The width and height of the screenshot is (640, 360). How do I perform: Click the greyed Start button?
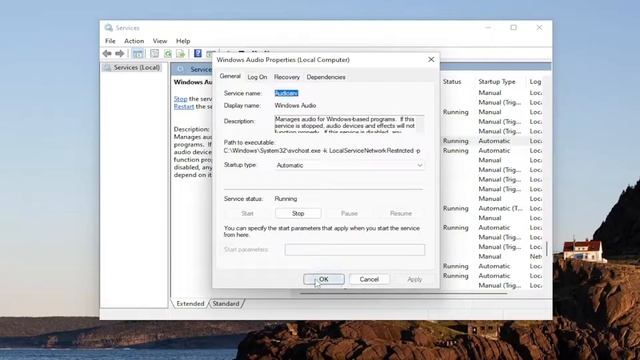247,213
